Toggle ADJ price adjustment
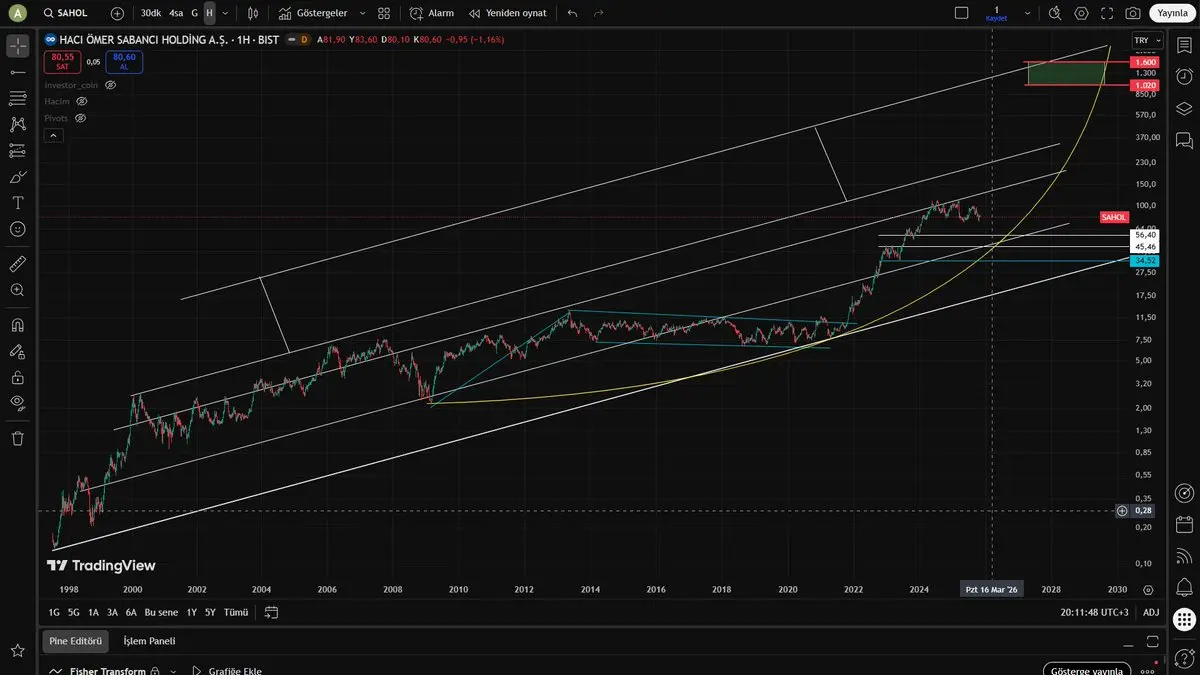This screenshot has height=675, width=1200. click(x=1151, y=612)
